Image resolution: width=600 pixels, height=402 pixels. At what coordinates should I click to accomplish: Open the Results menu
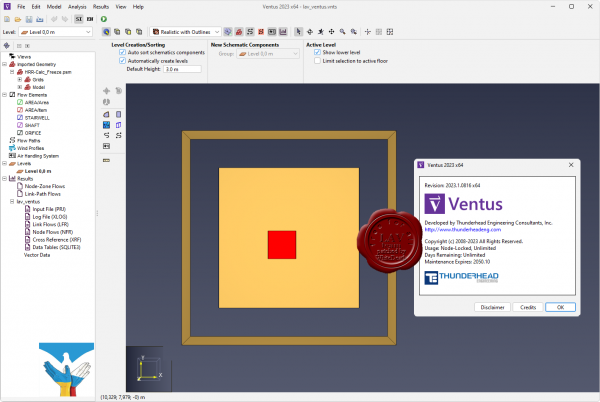click(x=101, y=7)
